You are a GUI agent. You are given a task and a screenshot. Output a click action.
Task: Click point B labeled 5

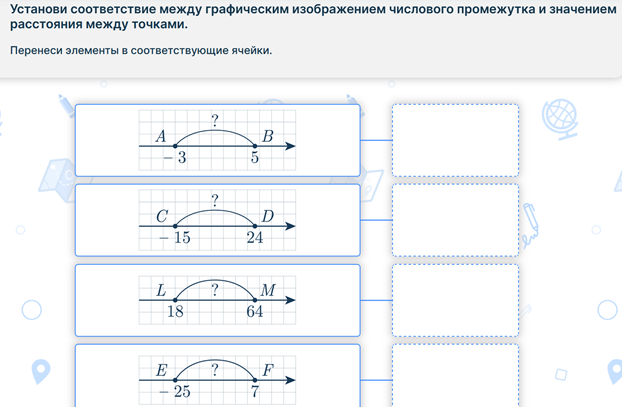tap(255, 146)
